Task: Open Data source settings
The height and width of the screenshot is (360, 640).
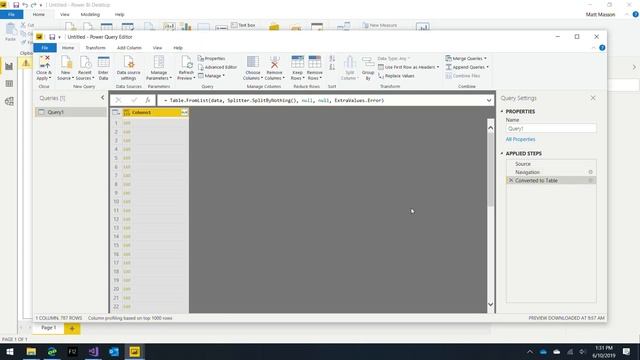Action: 128,68
